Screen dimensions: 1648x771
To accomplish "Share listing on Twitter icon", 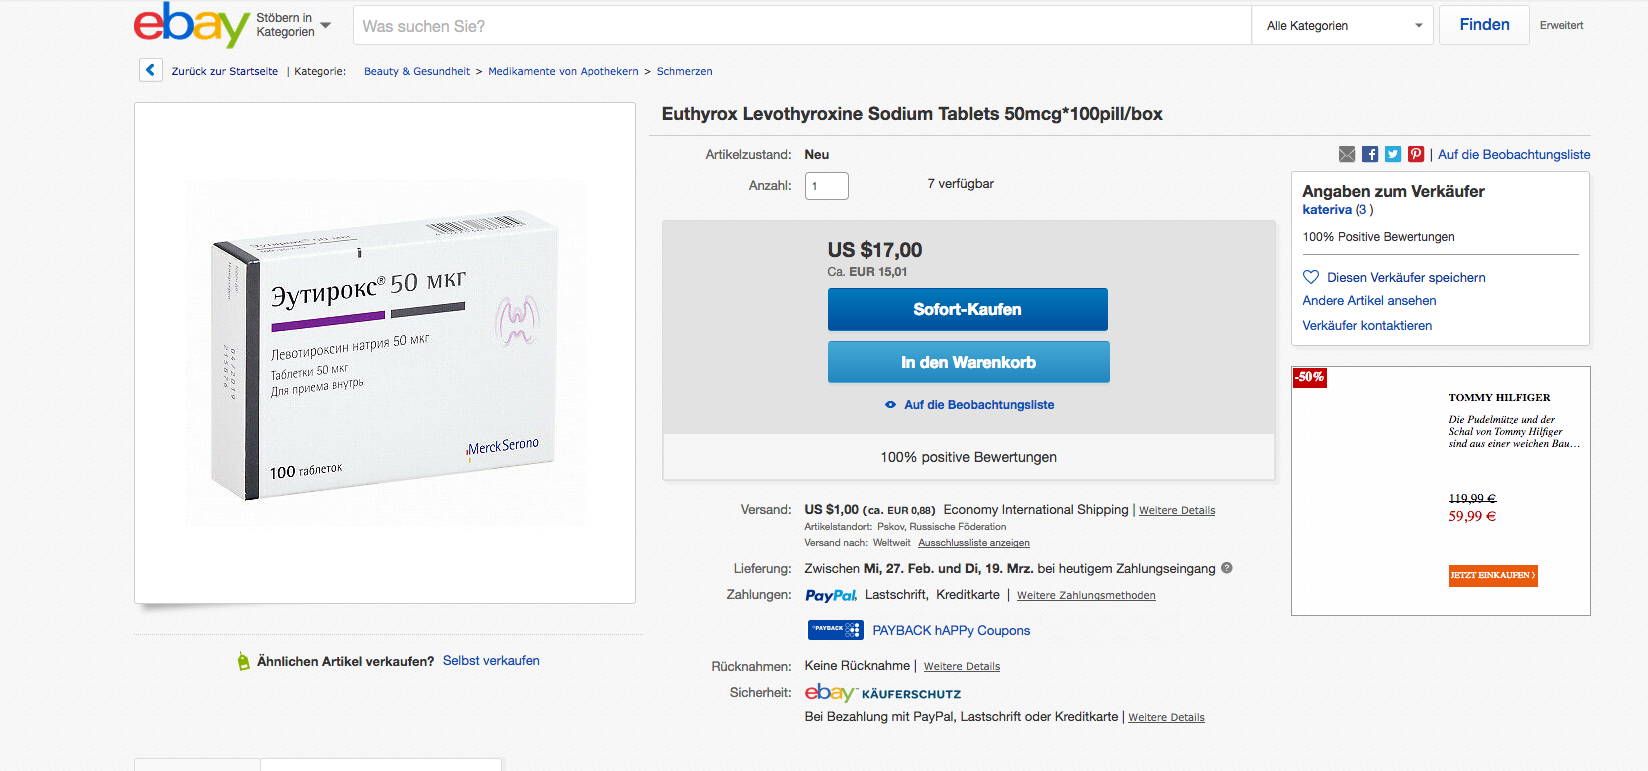I will tap(1393, 154).
